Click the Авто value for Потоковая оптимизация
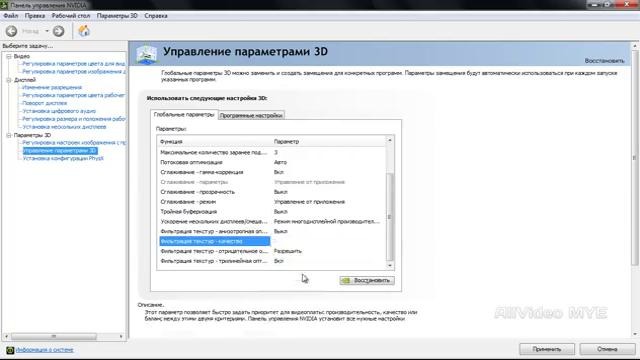The width and height of the screenshot is (640, 360). click(x=280, y=162)
